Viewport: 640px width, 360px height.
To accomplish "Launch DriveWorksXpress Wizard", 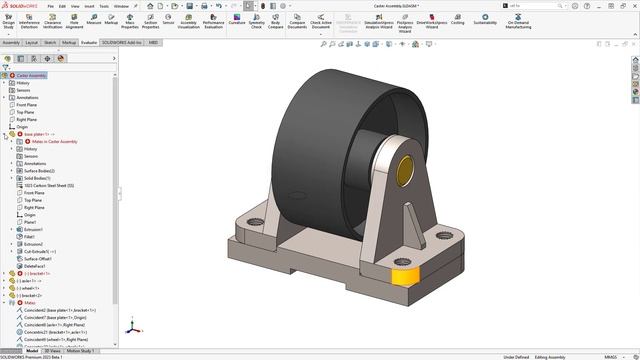I will tap(432, 21).
